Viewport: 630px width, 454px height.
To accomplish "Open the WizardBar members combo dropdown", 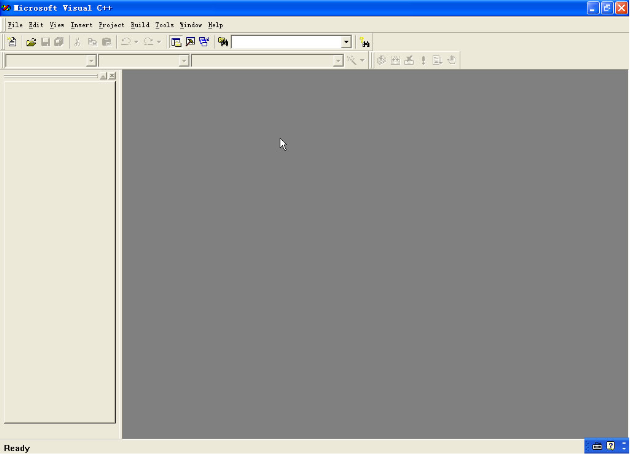I will click(338, 61).
